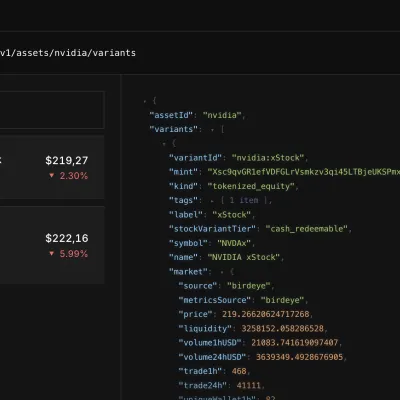Click the empty outlined box above price cards
The height and width of the screenshot is (400, 400).
pyautogui.click(x=52, y=110)
